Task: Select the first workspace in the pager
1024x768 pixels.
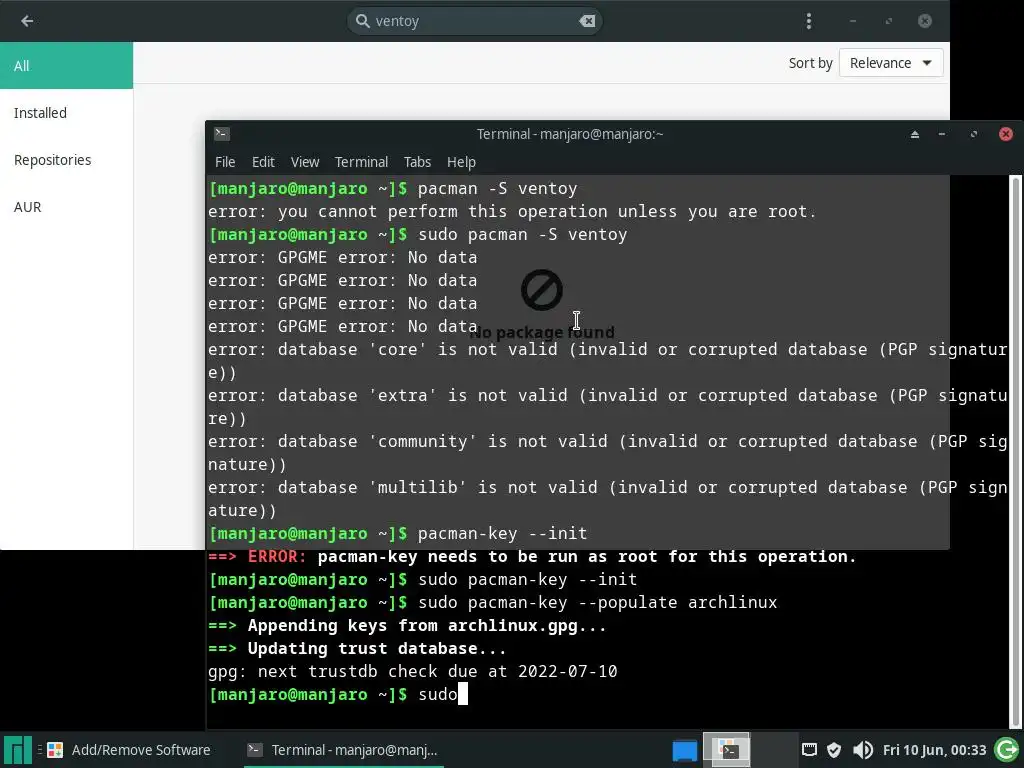Action: coord(726,750)
